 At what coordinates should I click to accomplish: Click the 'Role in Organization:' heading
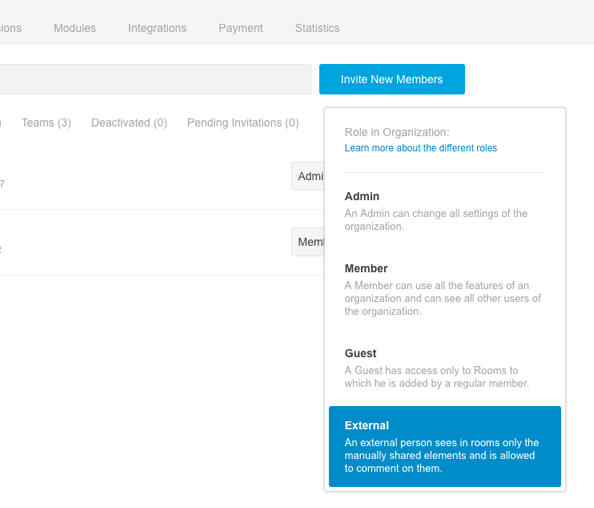397,132
